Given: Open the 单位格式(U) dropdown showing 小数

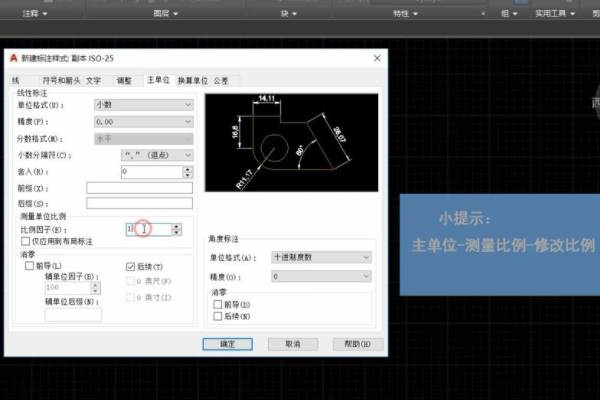Looking at the screenshot, I should click(143, 104).
